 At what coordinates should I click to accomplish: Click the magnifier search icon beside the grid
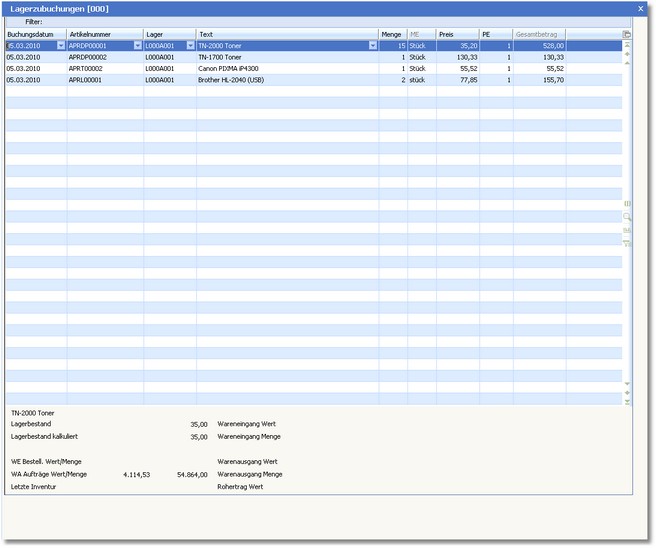627,216
